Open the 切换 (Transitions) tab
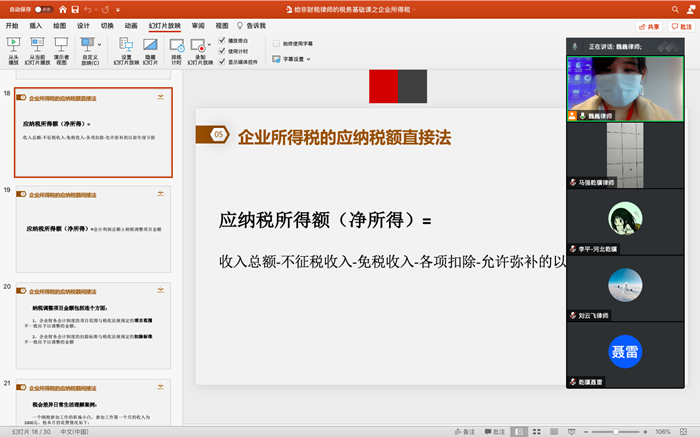Viewport: 700px width, 437px height. (107, 26)
